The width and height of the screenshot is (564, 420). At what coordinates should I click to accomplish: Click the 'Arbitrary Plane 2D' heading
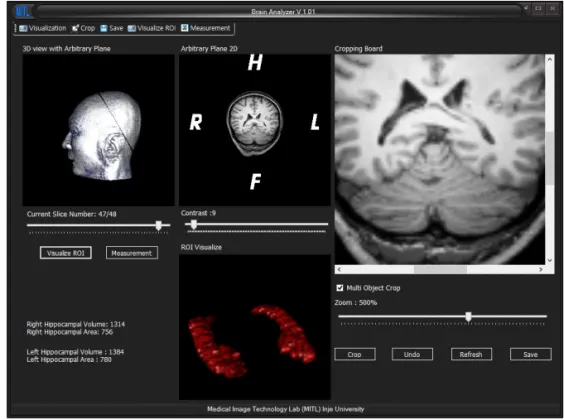(209, 49)
